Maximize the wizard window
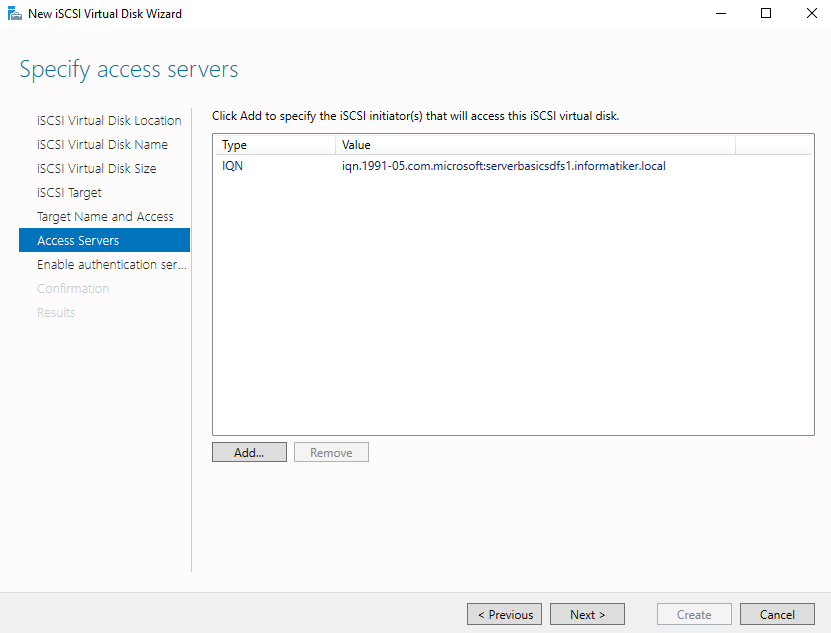Image resolution: width=831 pixels, height=633 pixels. [766, 13]
